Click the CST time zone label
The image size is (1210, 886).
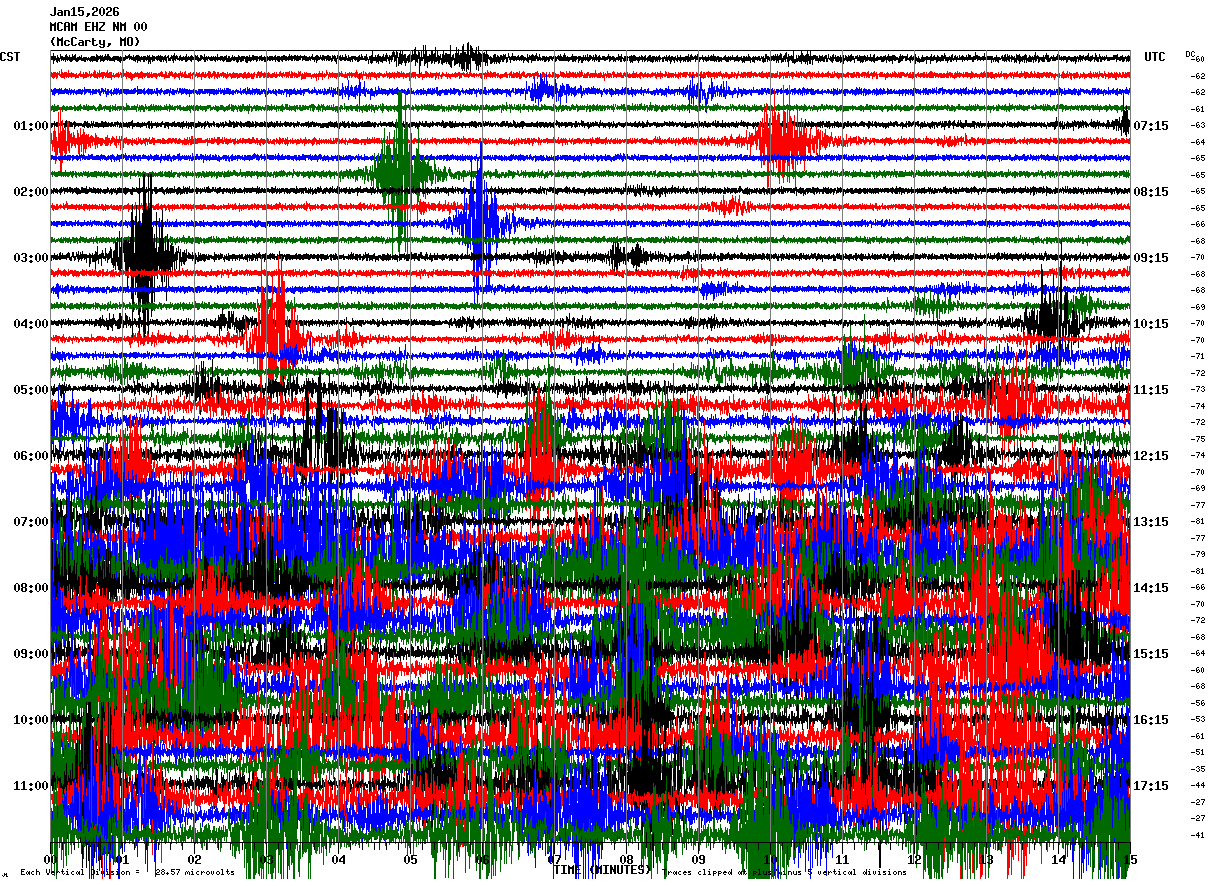point(10,57)
